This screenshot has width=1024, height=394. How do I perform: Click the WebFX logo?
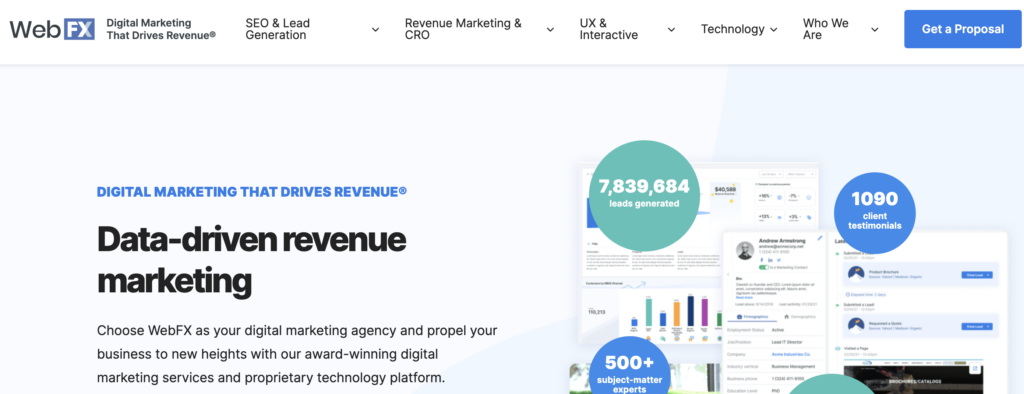click(x=52, y=29)
